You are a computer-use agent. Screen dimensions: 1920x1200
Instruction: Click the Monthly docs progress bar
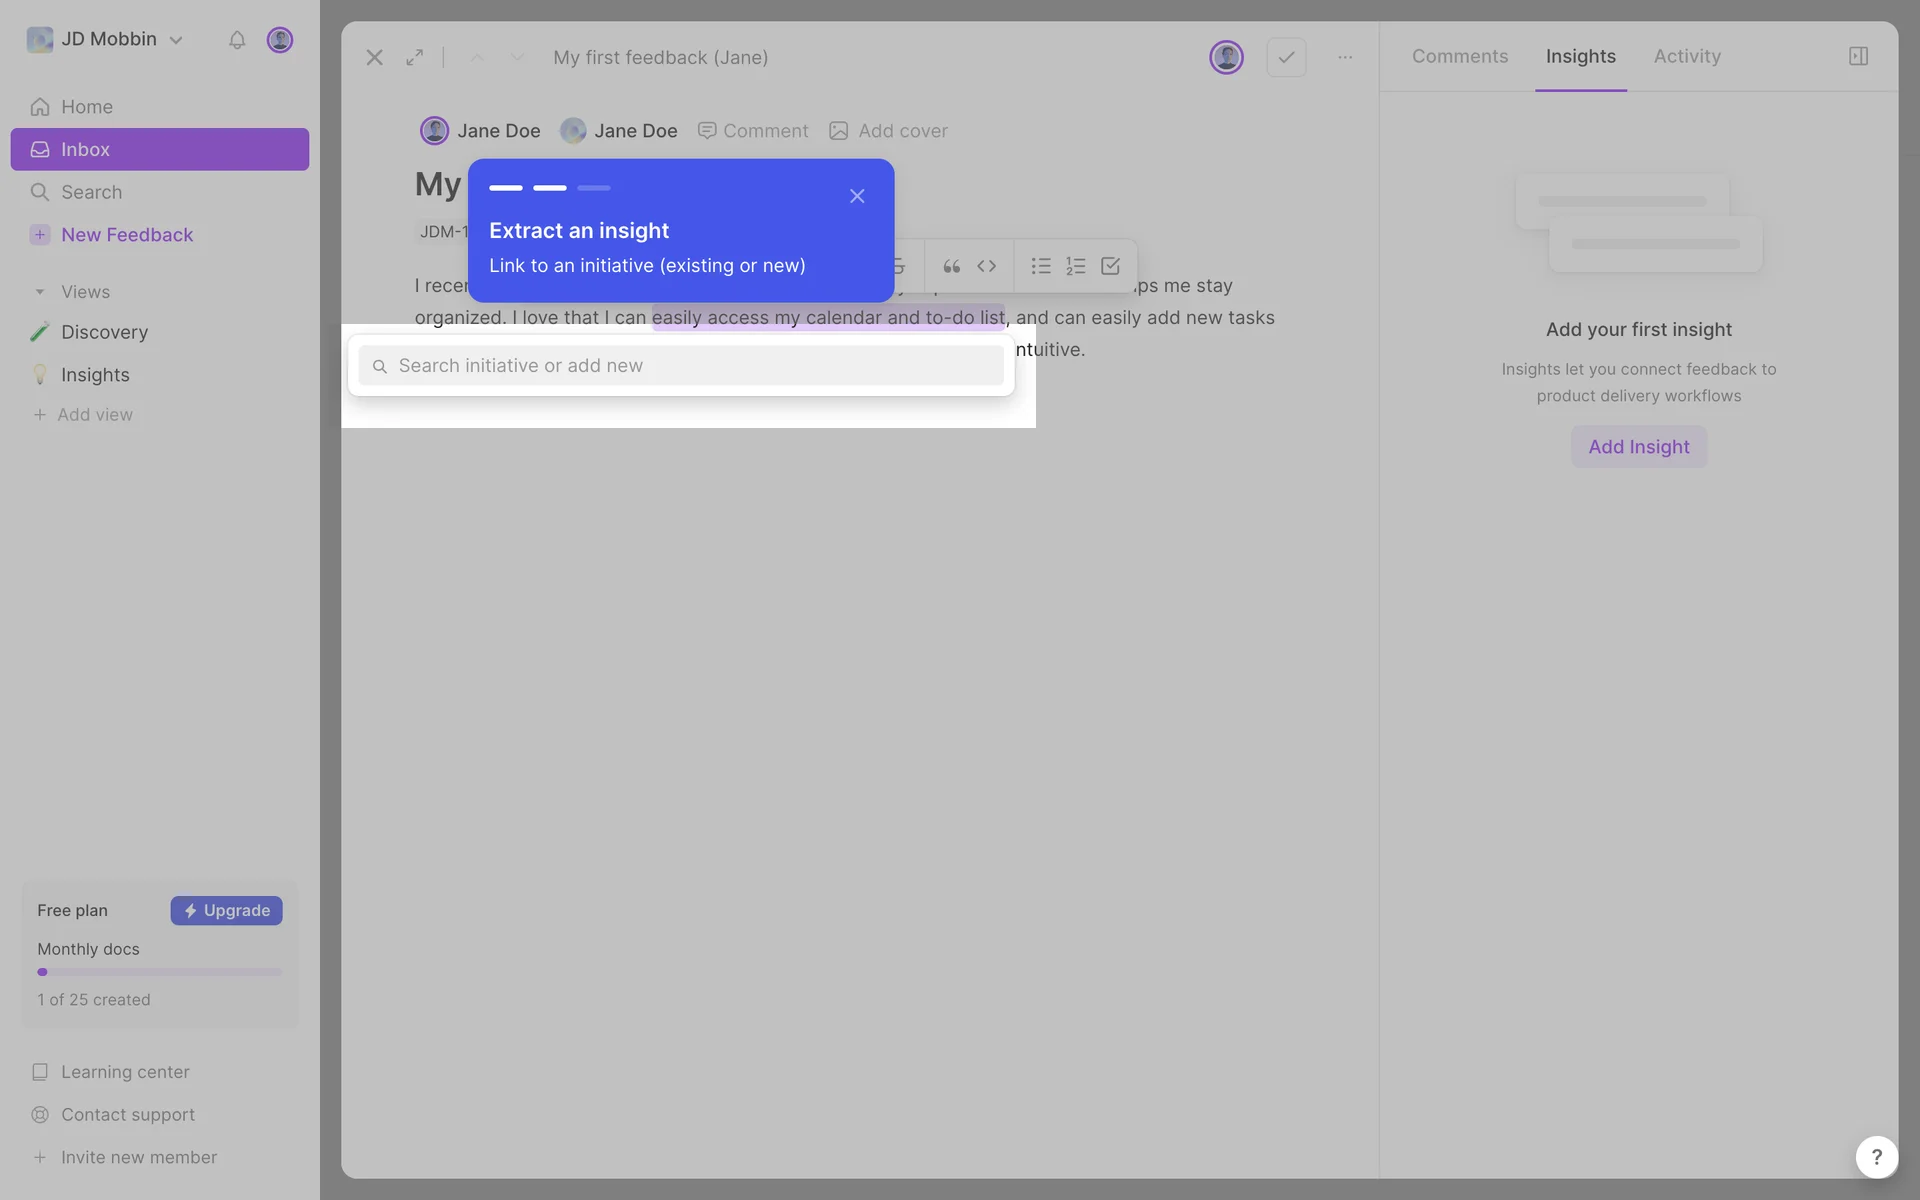pos(160,972)
